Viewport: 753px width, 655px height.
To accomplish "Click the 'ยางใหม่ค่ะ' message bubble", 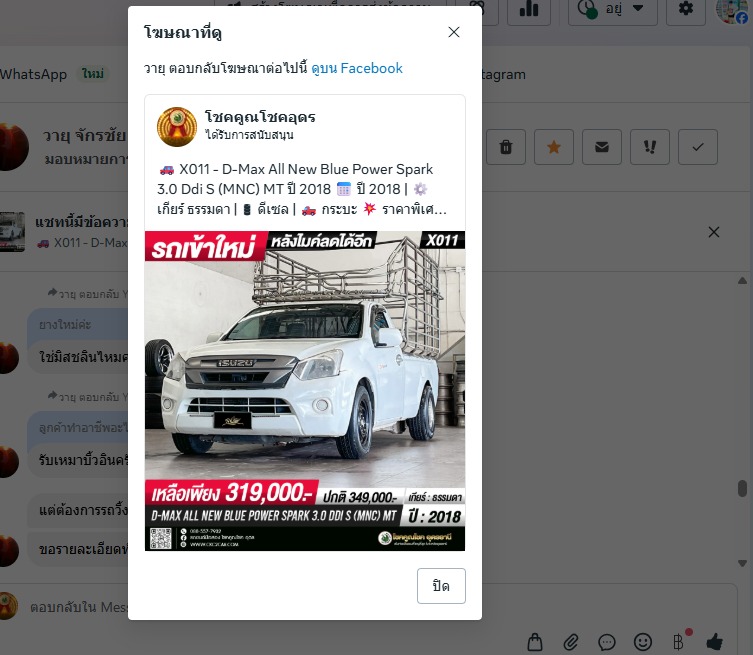I will coord(78,325).
